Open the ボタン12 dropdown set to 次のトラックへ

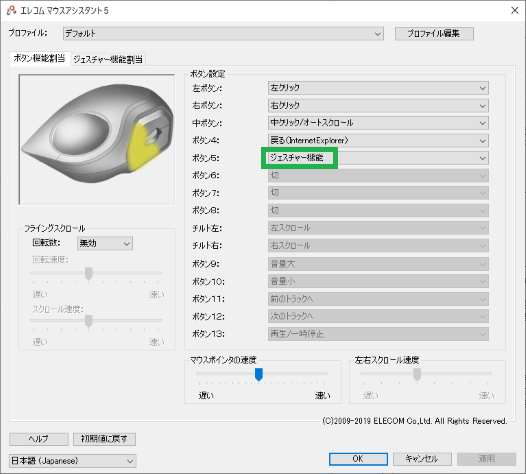pos(378,316)
